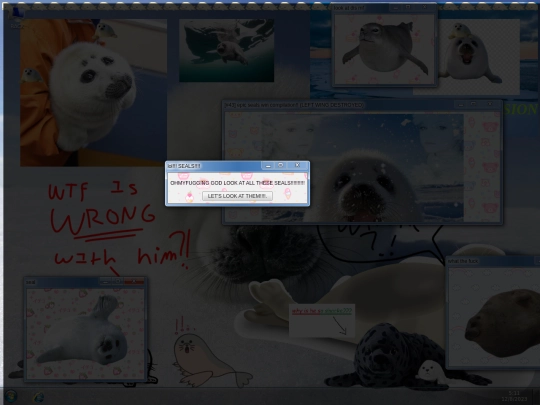Close the lol!!! SEALS!!!! dialog
Image resolution: width=540 pixels, height=405 pixels.
click(298, 166)
